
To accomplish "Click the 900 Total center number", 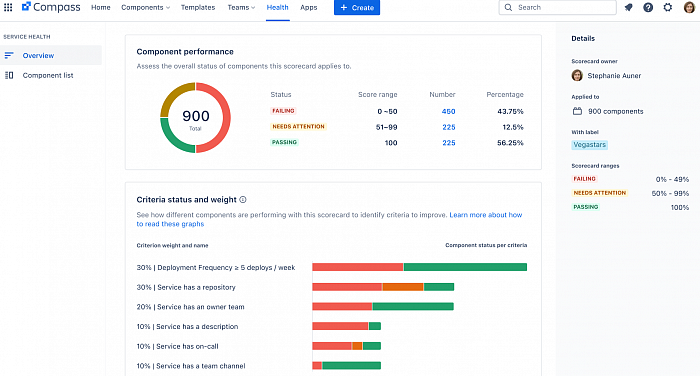I will coord(196,116).
